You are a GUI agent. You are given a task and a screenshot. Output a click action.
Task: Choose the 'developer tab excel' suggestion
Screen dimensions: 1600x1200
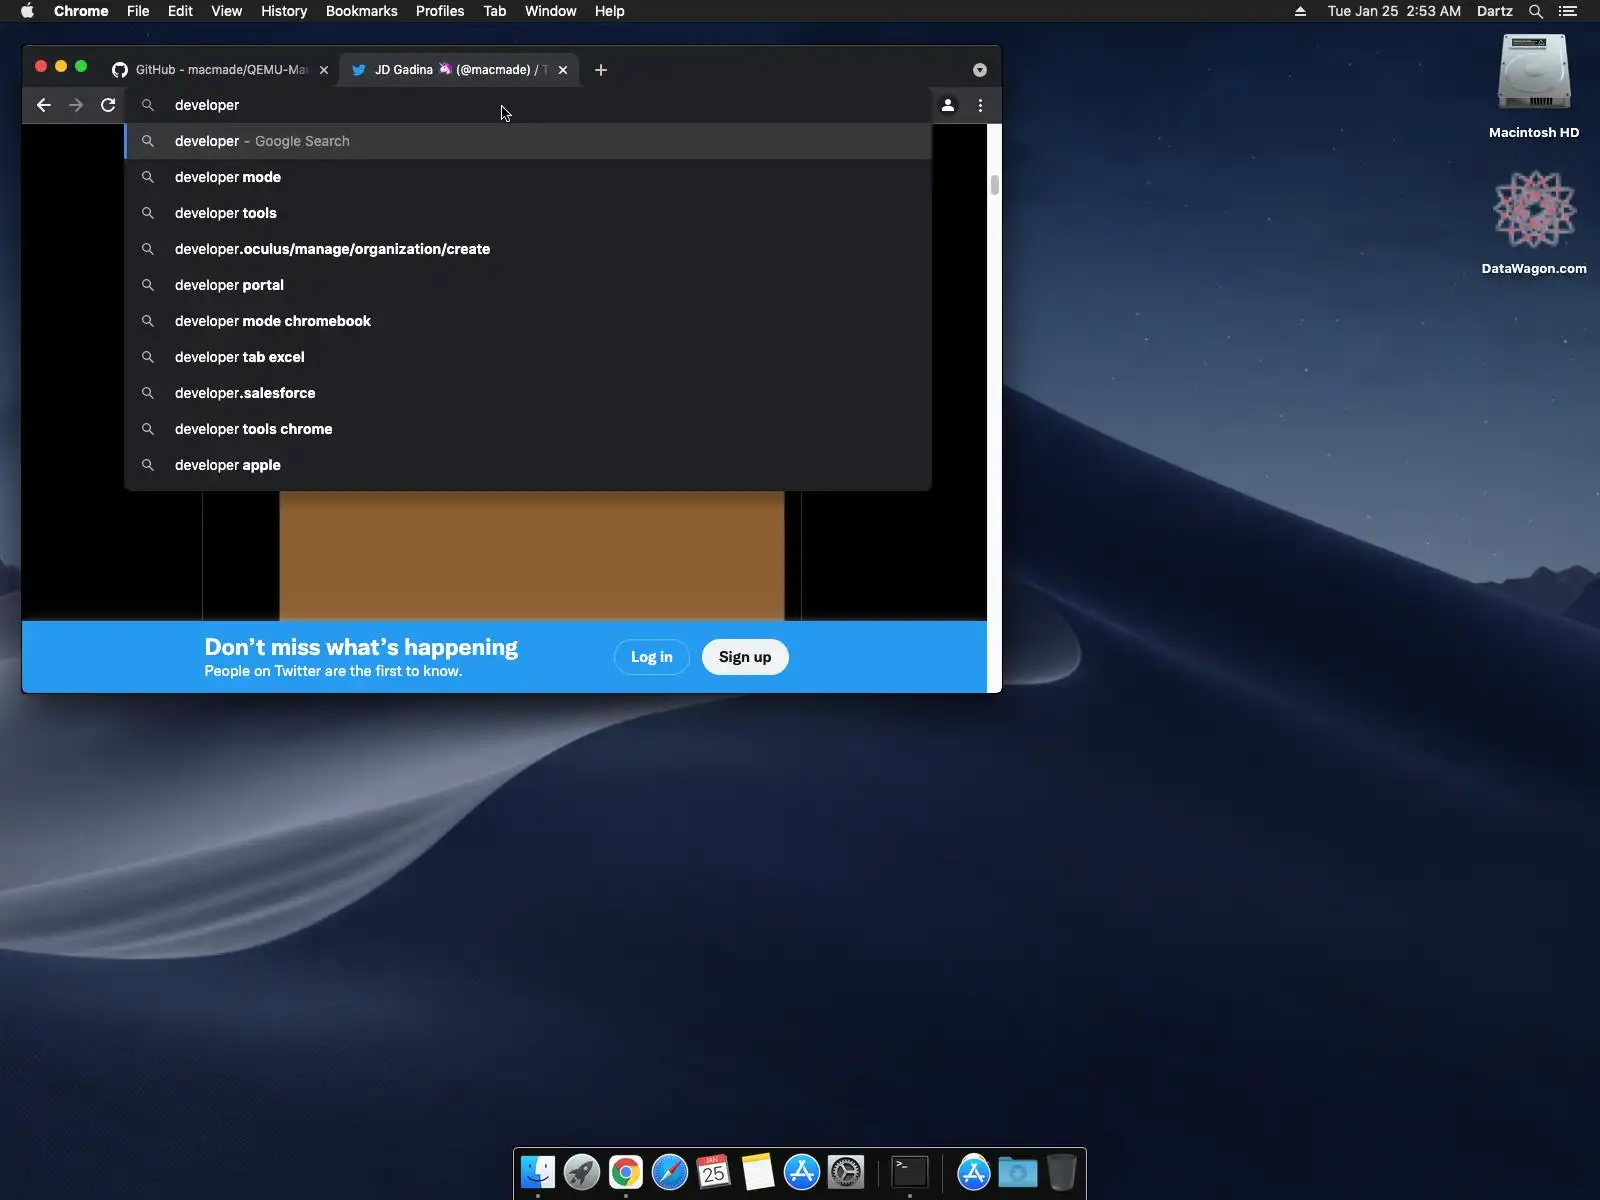[528, 357]
